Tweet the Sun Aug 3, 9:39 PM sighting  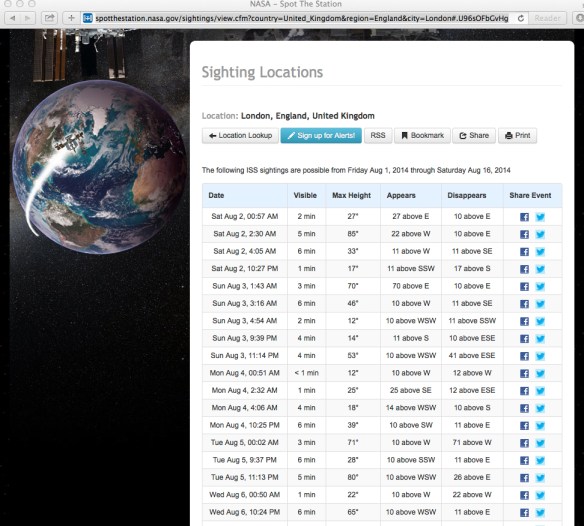[x=540, y=339]
